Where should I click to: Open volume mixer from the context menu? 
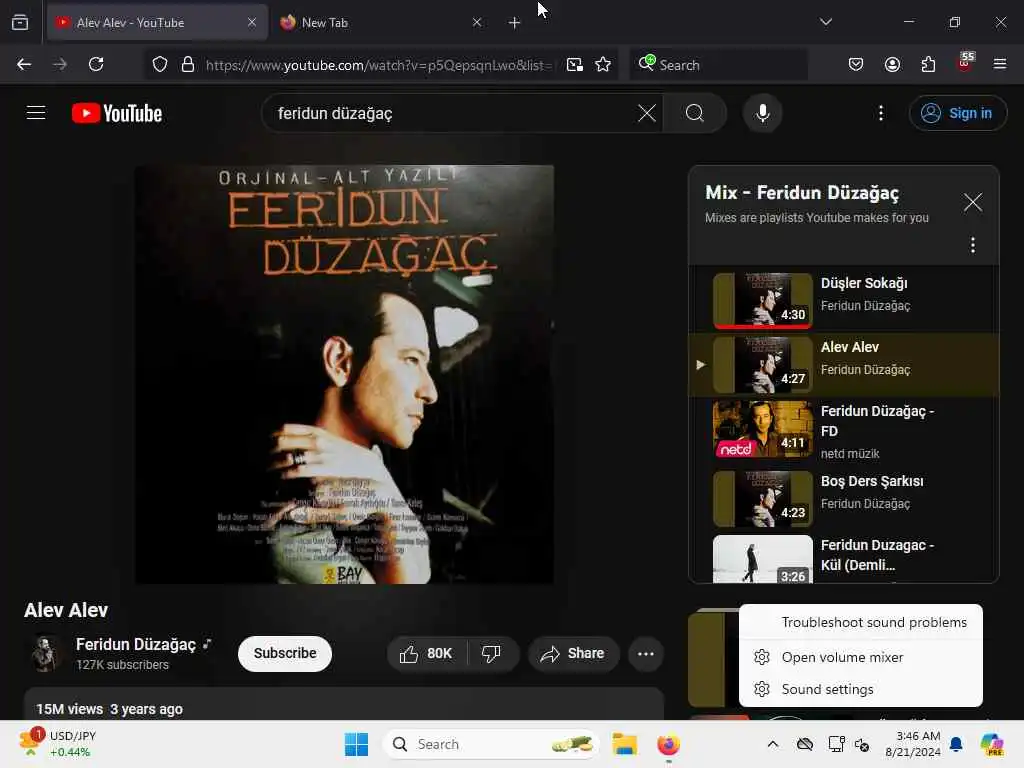click(861, 657)
